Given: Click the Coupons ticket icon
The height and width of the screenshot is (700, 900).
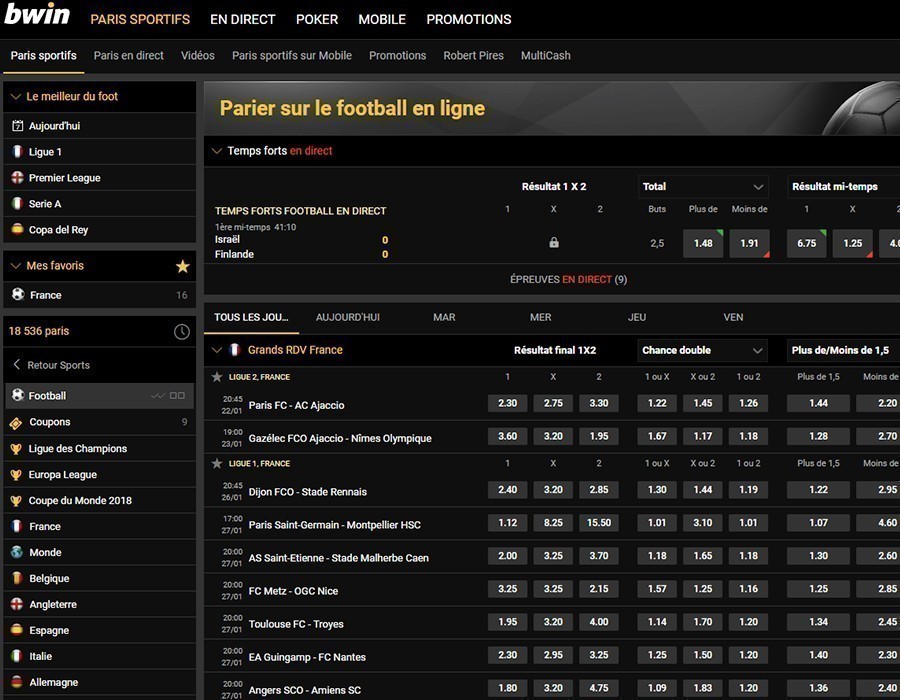Looking at the screenshot, I should pos(16,423).
